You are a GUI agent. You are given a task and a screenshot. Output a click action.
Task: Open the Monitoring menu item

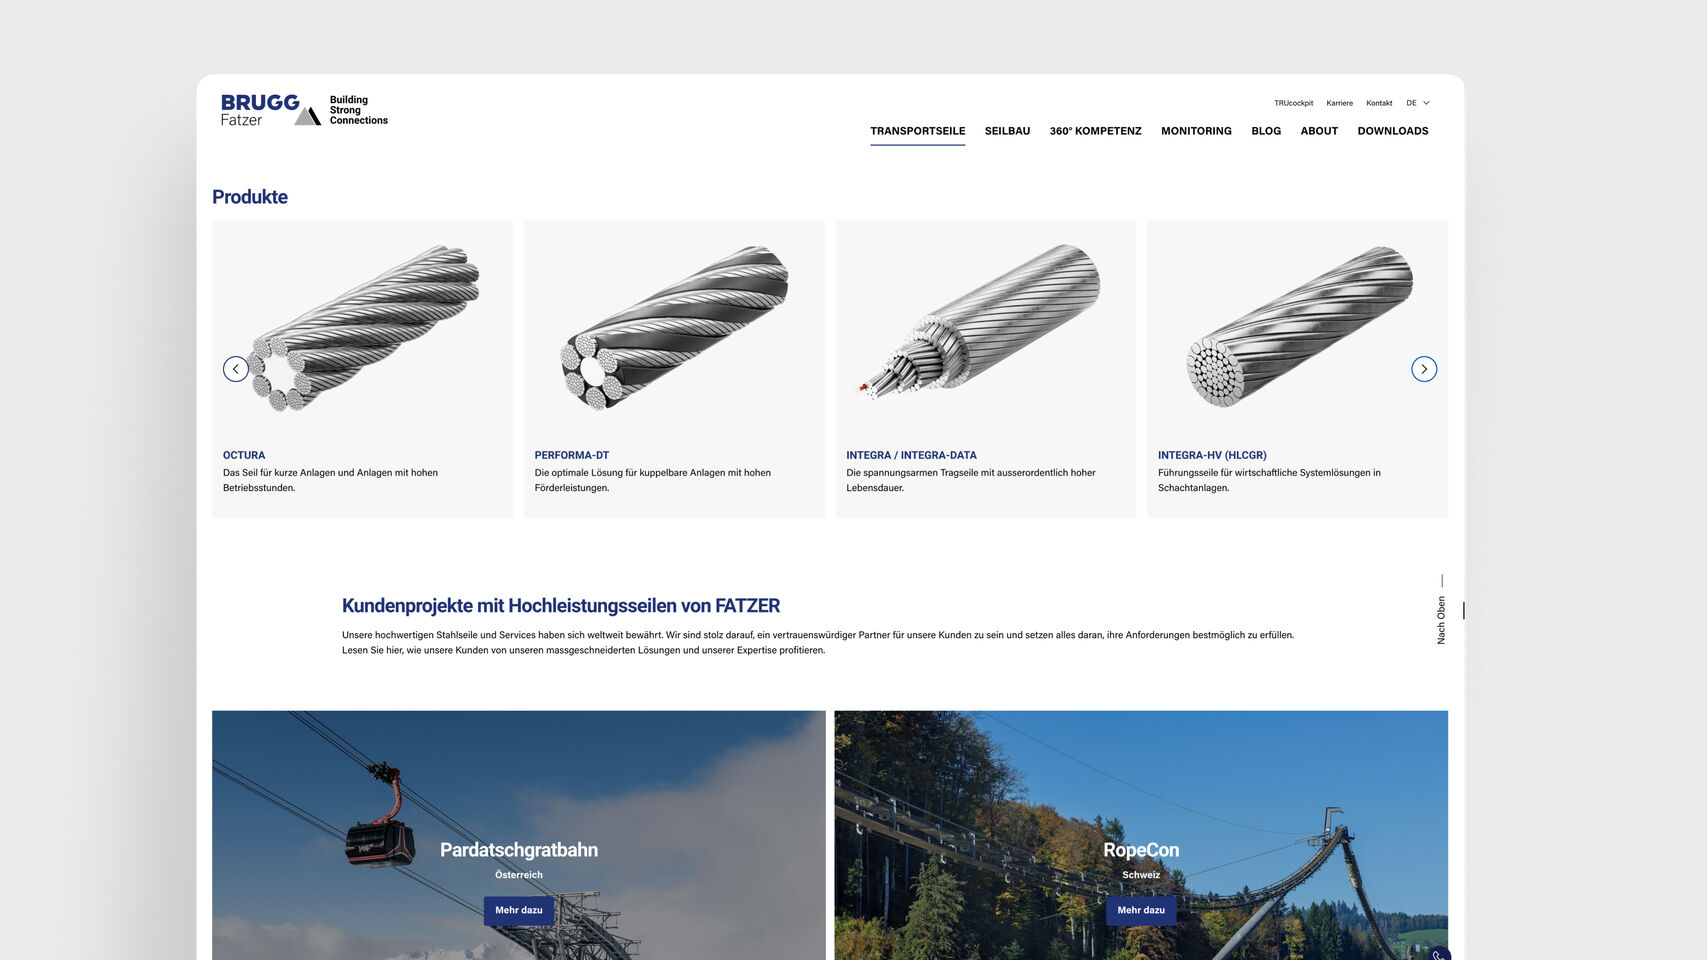pyautogui.click(x=1196, y=131)
